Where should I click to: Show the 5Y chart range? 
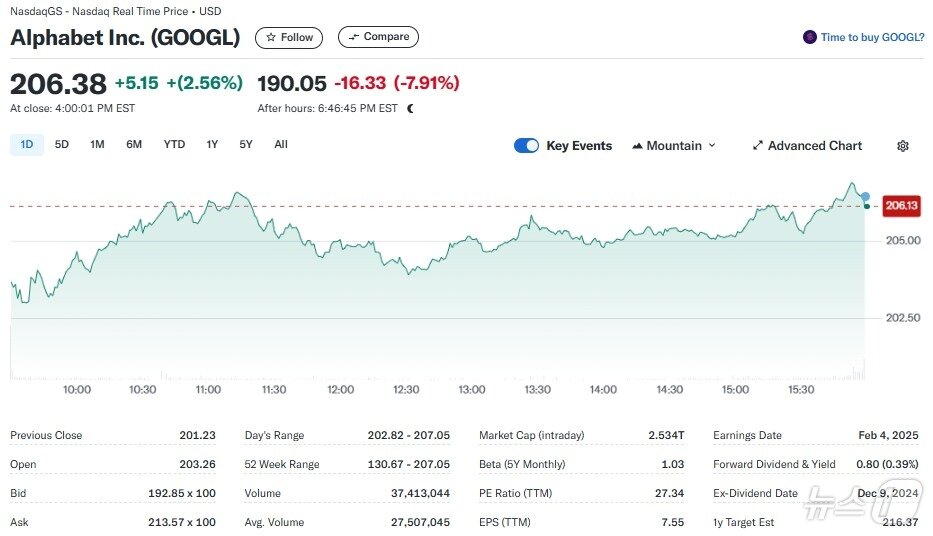(x=246, y=145)
